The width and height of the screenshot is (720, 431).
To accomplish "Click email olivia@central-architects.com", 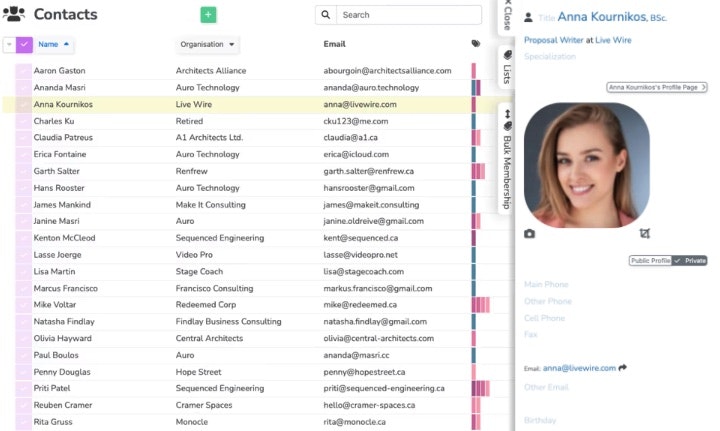I will pos(378,339).
